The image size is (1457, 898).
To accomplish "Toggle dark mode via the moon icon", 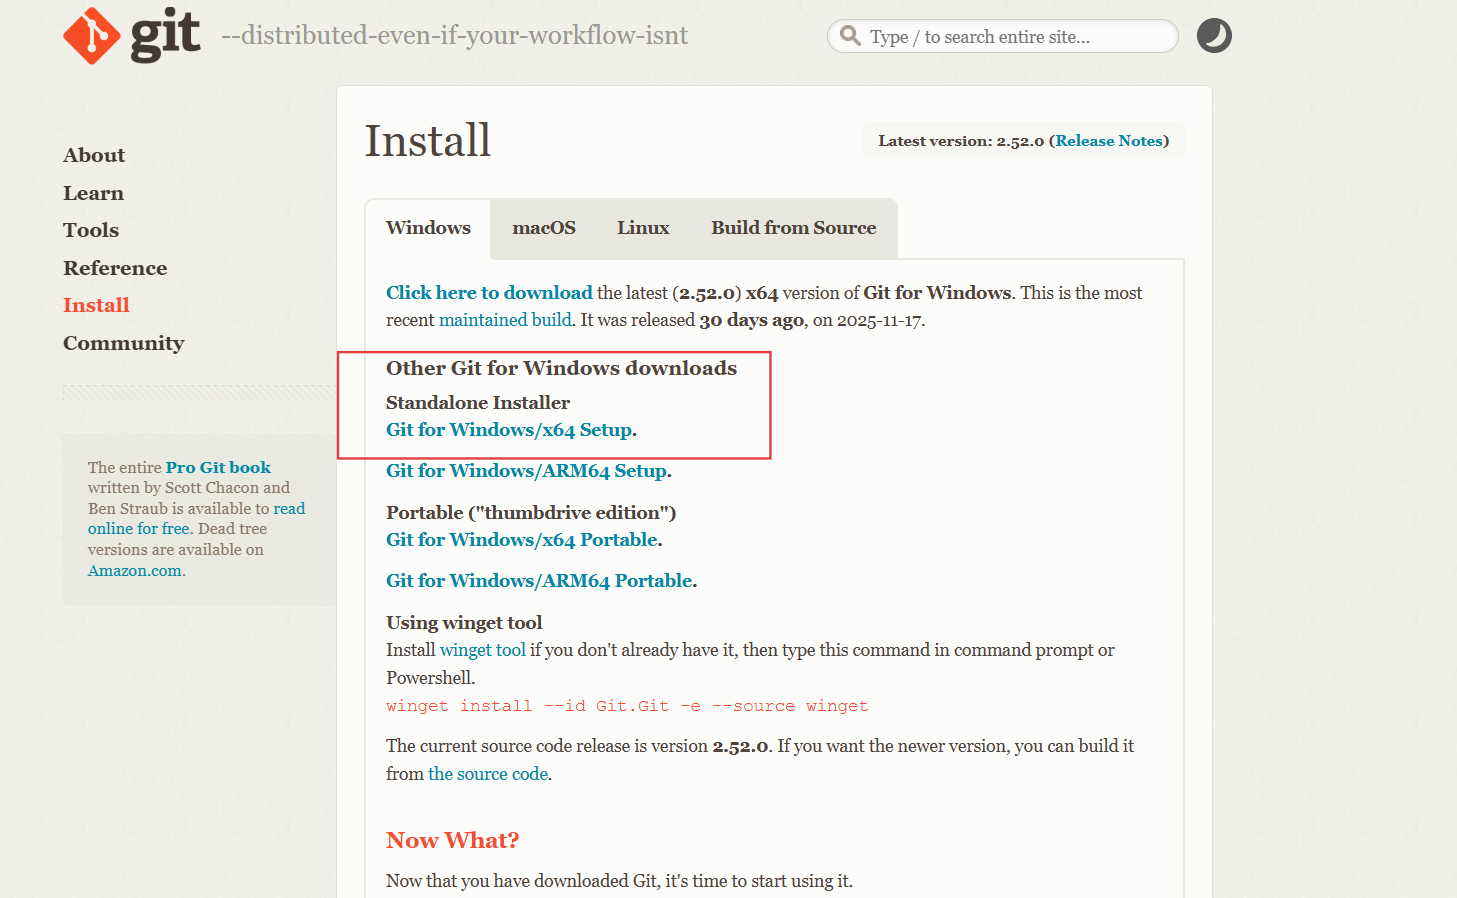I will click(x=1213, y=34).
